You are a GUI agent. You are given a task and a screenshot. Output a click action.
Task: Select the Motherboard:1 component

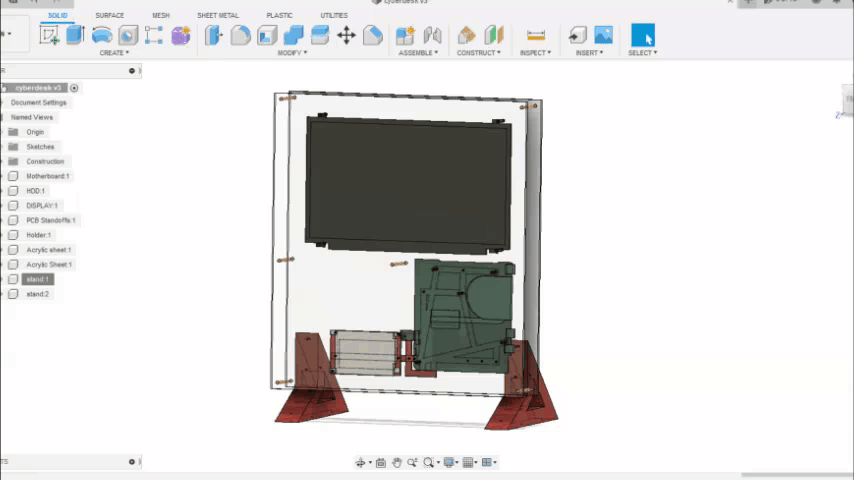point(47,176)
